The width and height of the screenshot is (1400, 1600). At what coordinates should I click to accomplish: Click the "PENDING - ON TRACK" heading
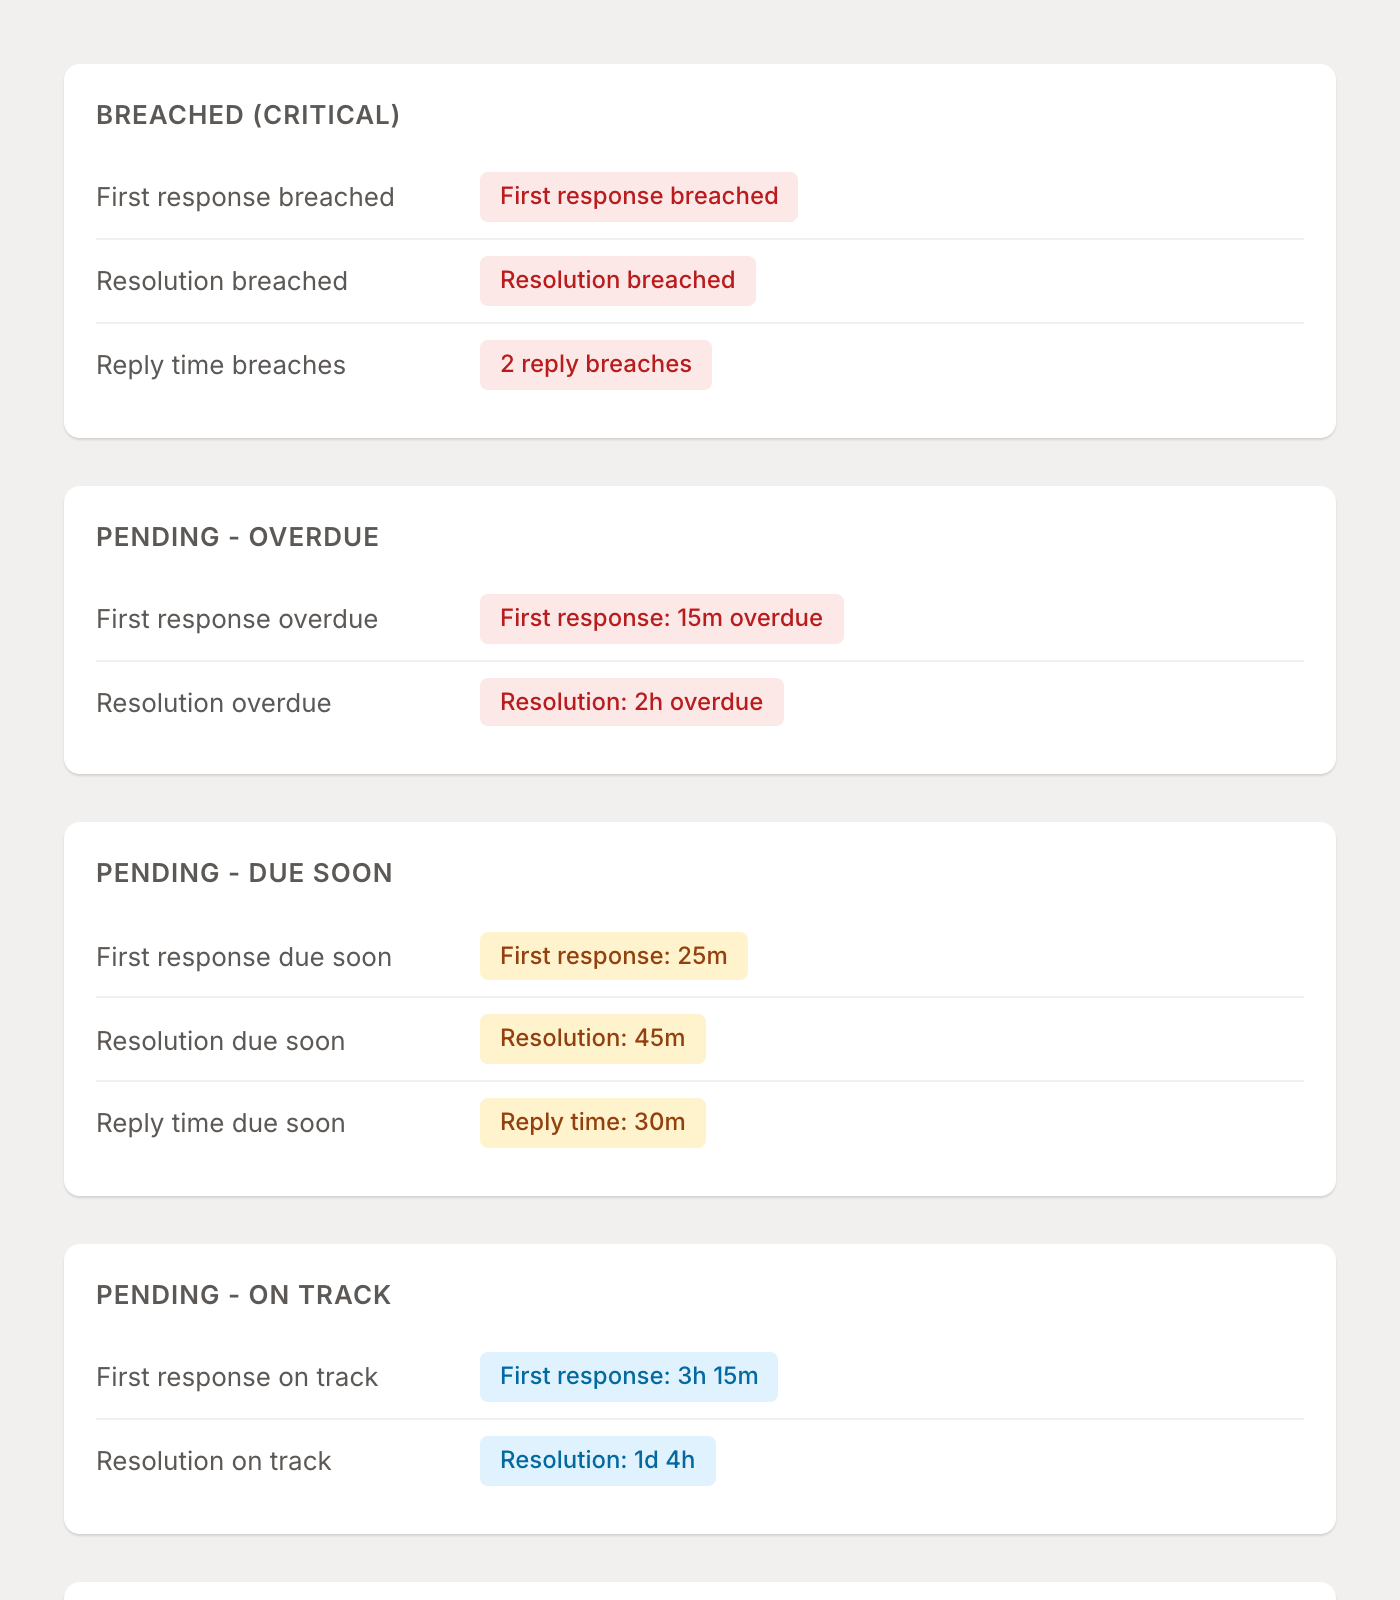[243, 1295]
